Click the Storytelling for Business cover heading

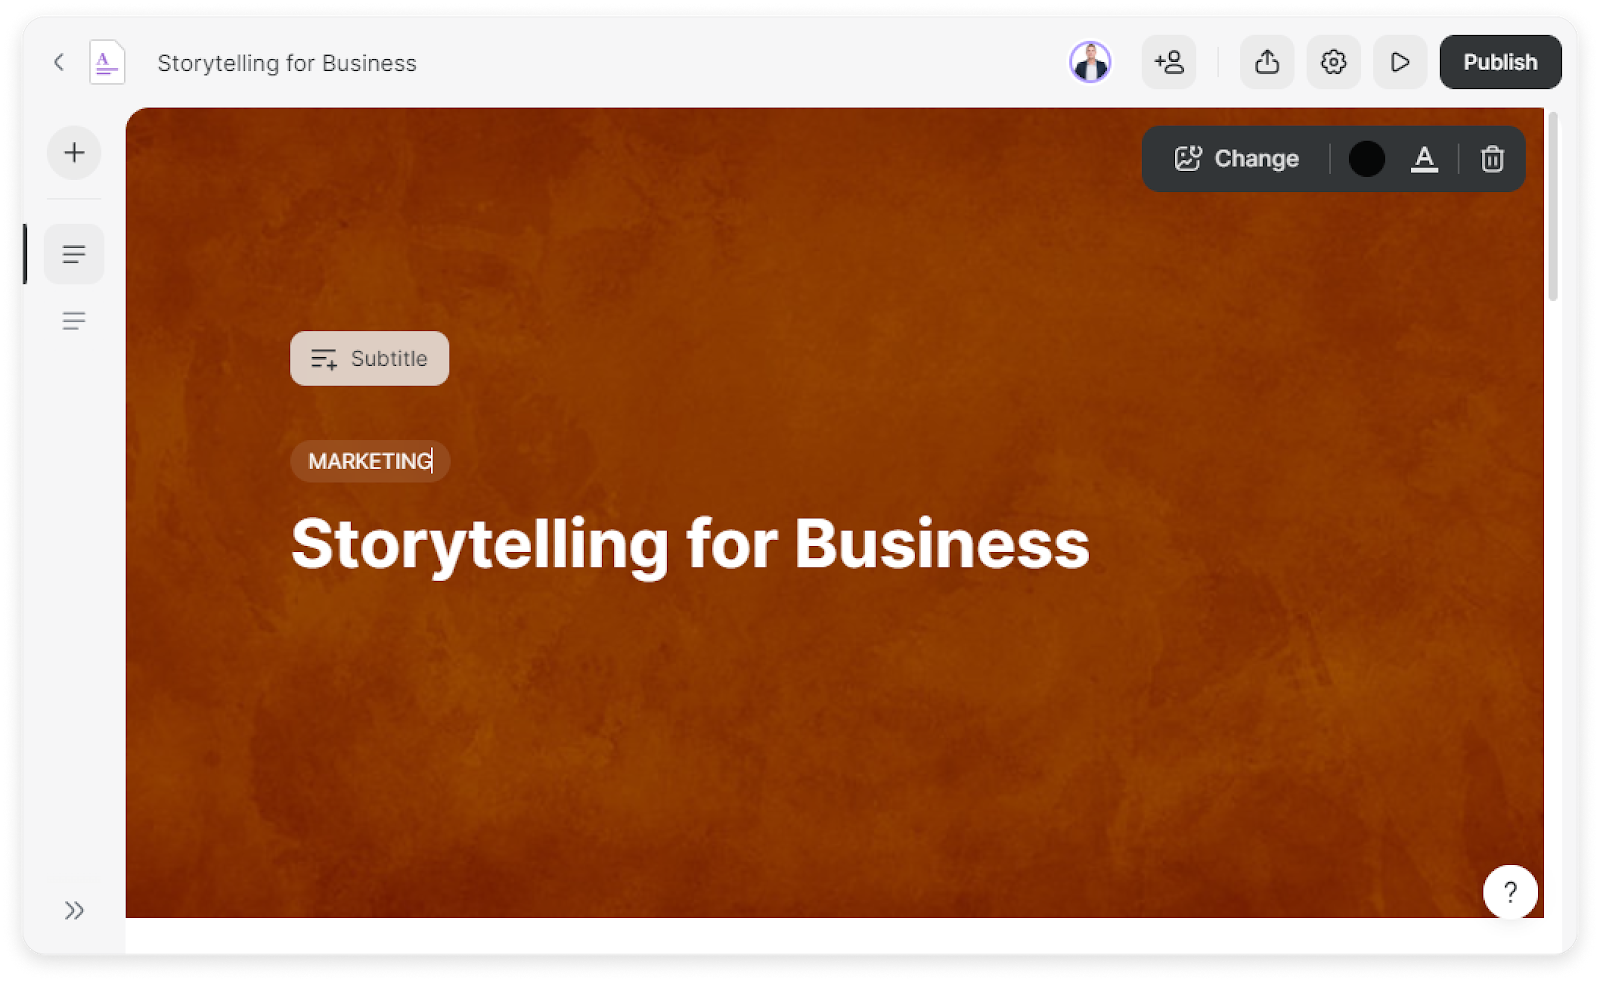click(690, 544)
